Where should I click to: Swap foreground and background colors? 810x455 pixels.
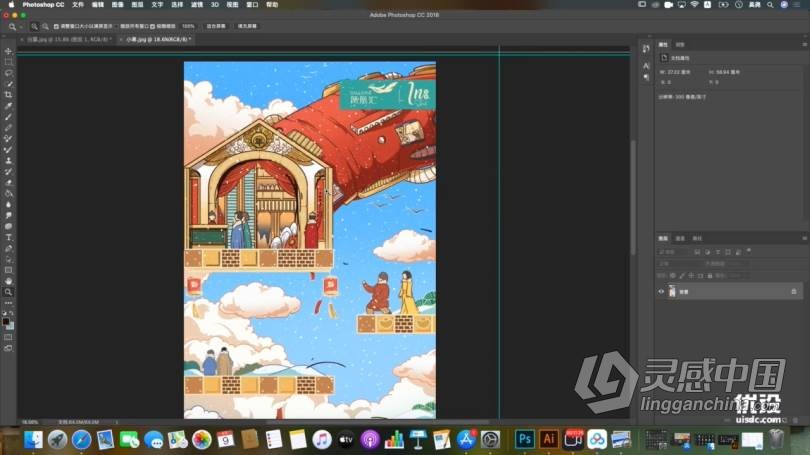pos(11,313)
